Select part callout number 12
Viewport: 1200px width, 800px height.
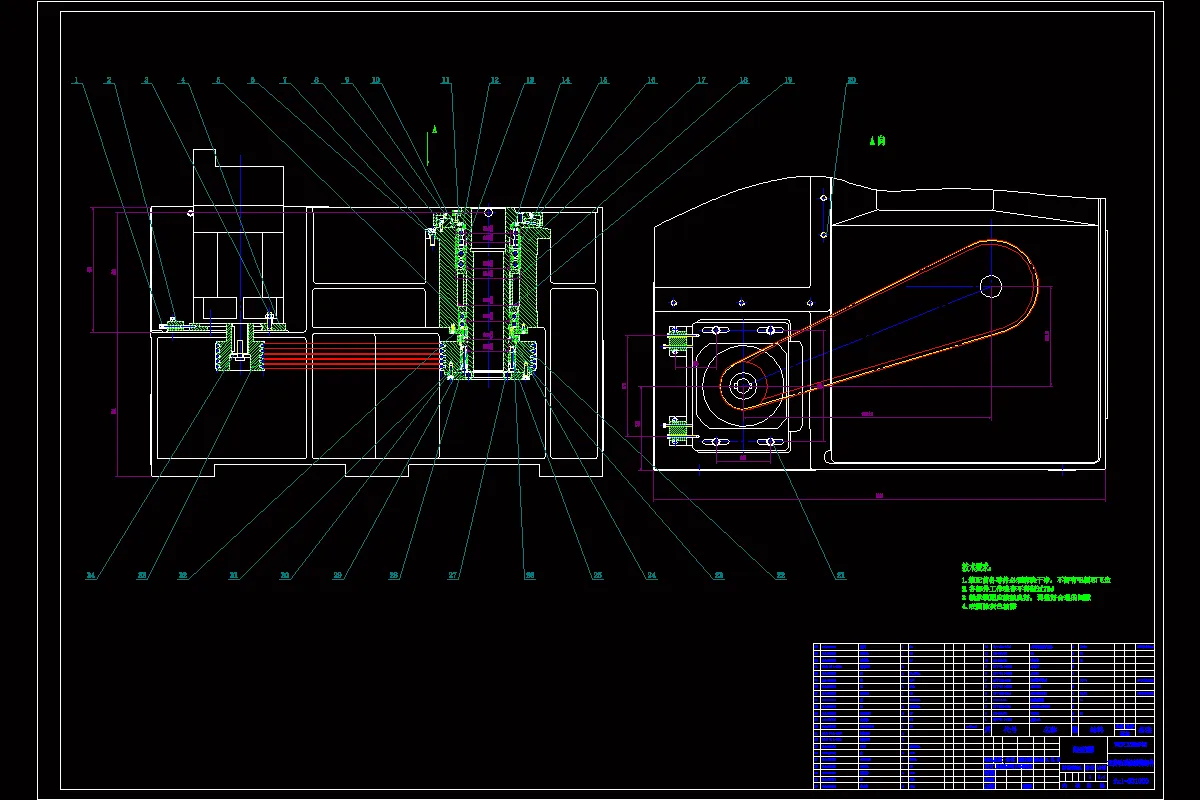pos(494,81)
